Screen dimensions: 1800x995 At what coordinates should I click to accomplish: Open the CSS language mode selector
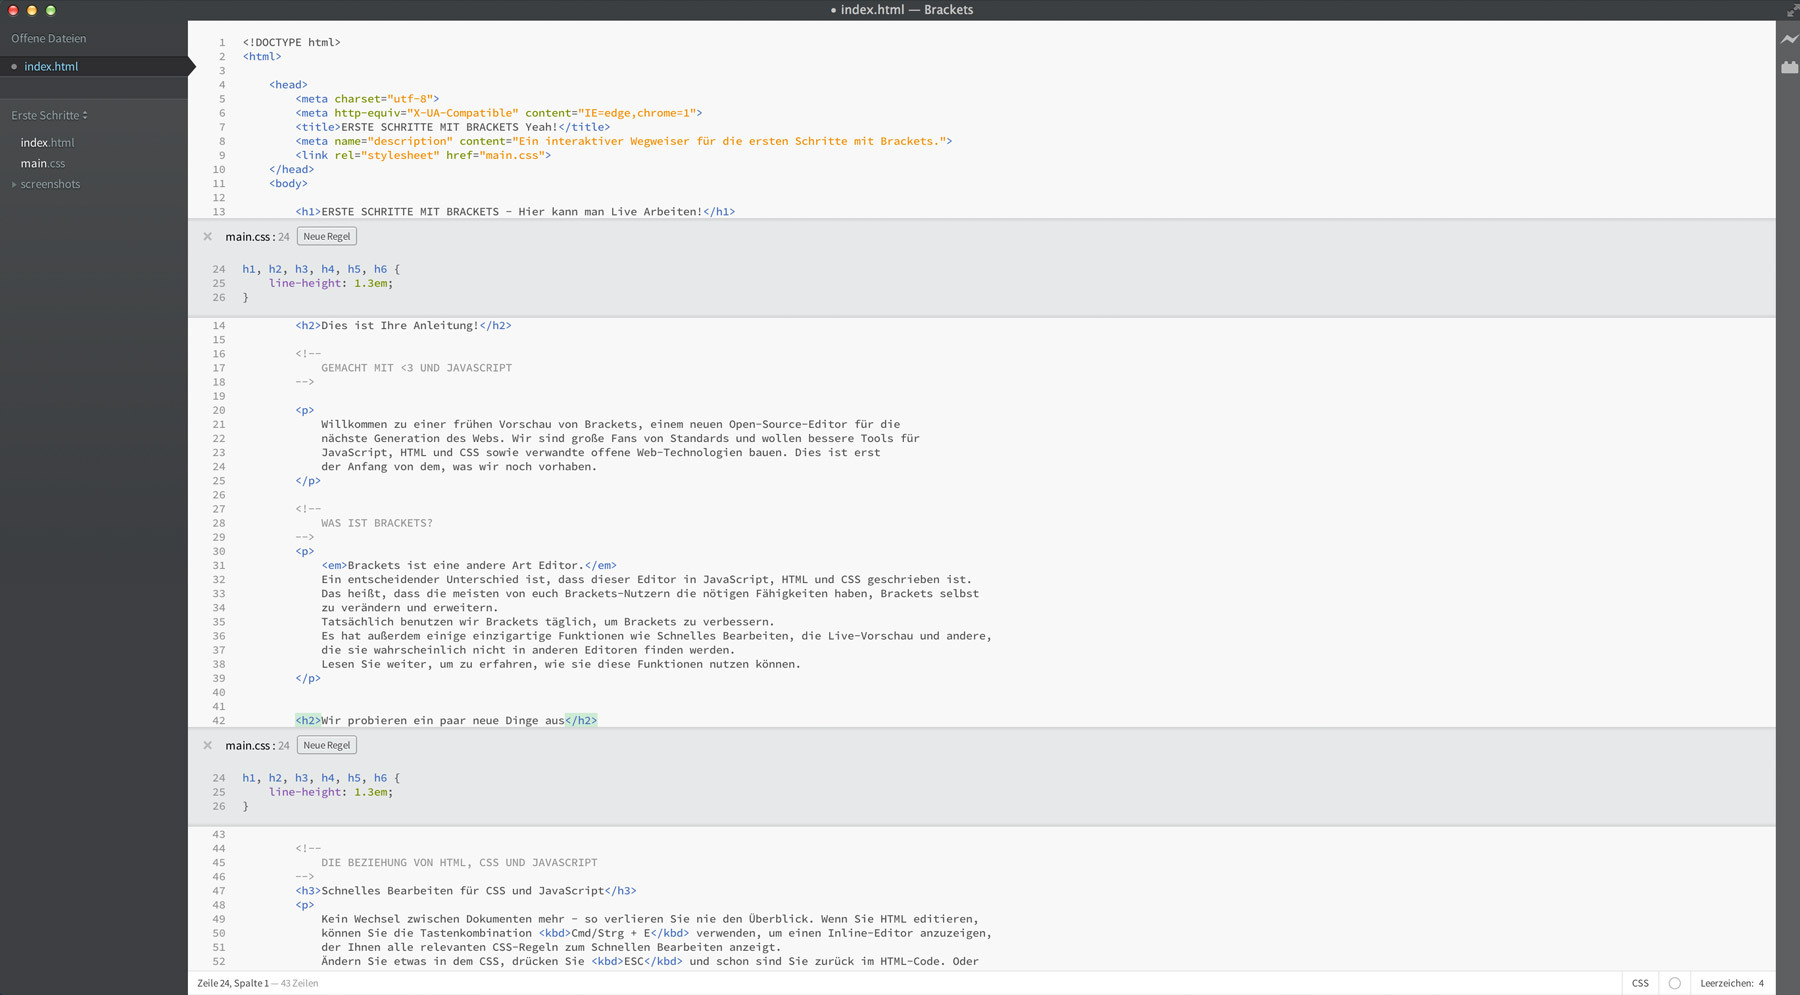[x=1640, y=983]
